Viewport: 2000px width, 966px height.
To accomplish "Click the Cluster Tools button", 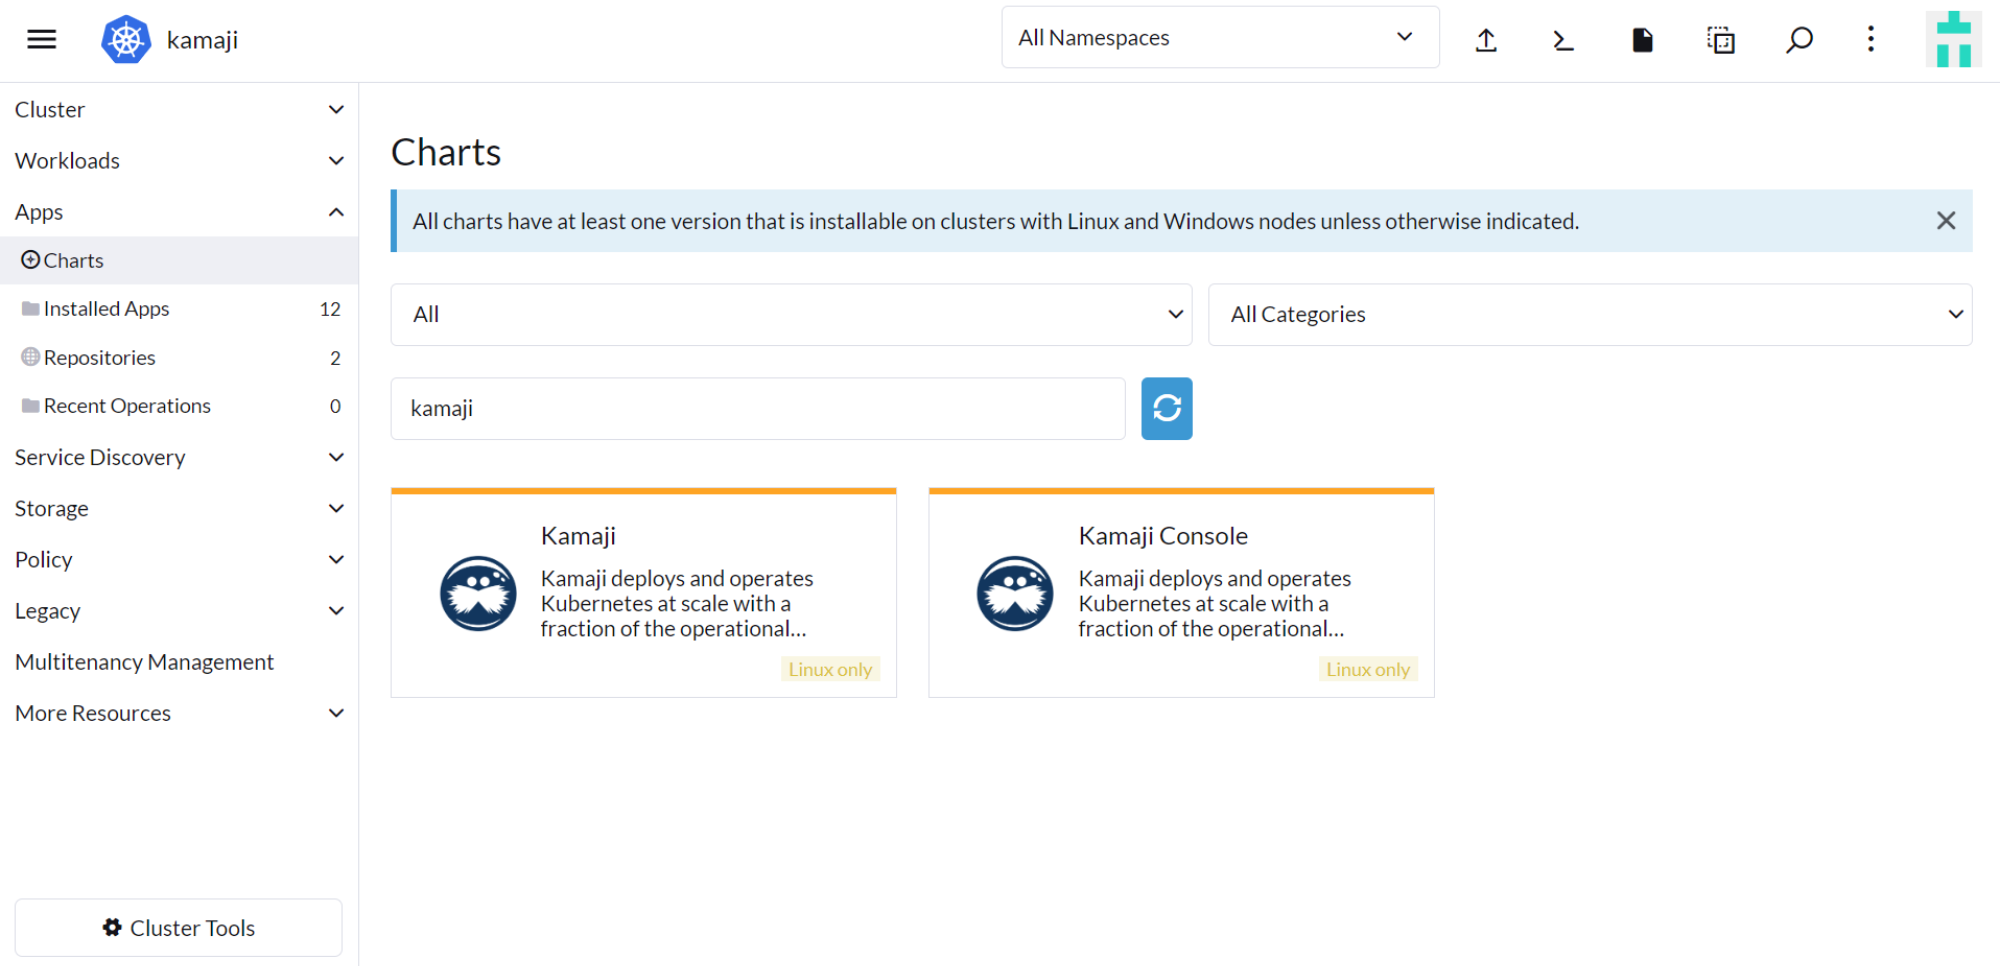I will pyautogui.click(x=178, y=928).
